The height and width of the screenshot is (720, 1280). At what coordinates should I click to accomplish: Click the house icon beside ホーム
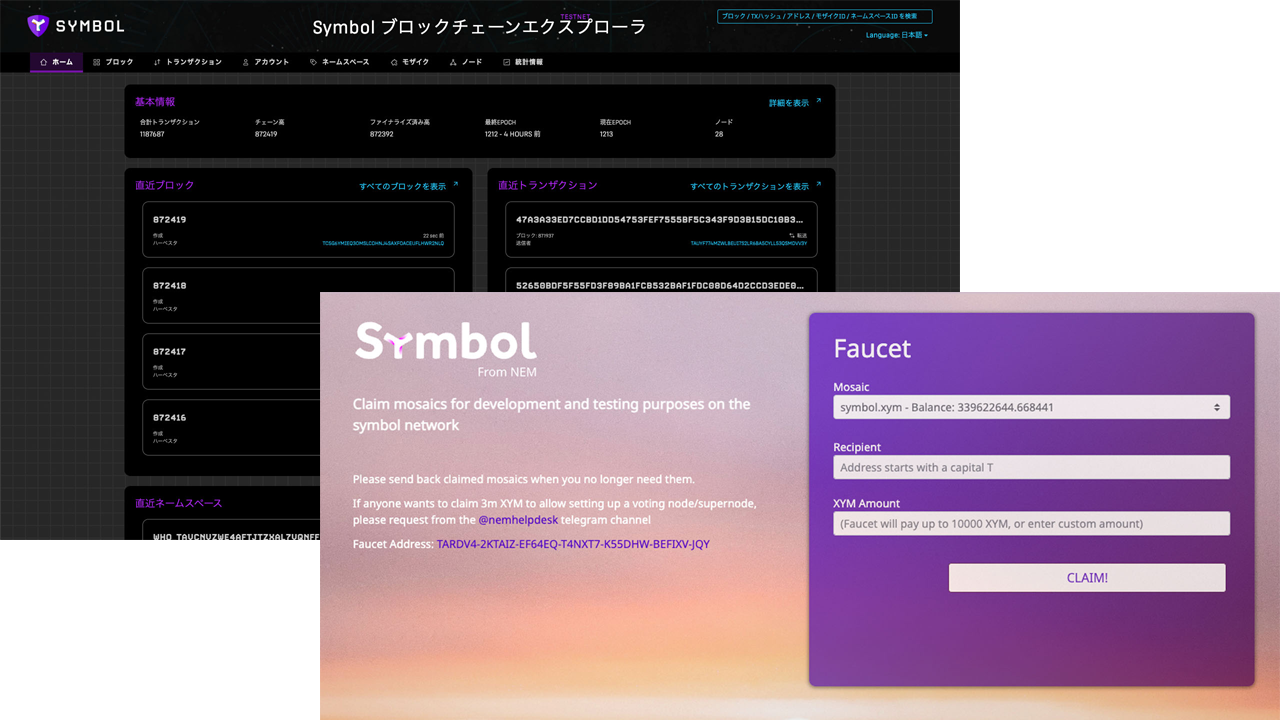click(44, 62)
